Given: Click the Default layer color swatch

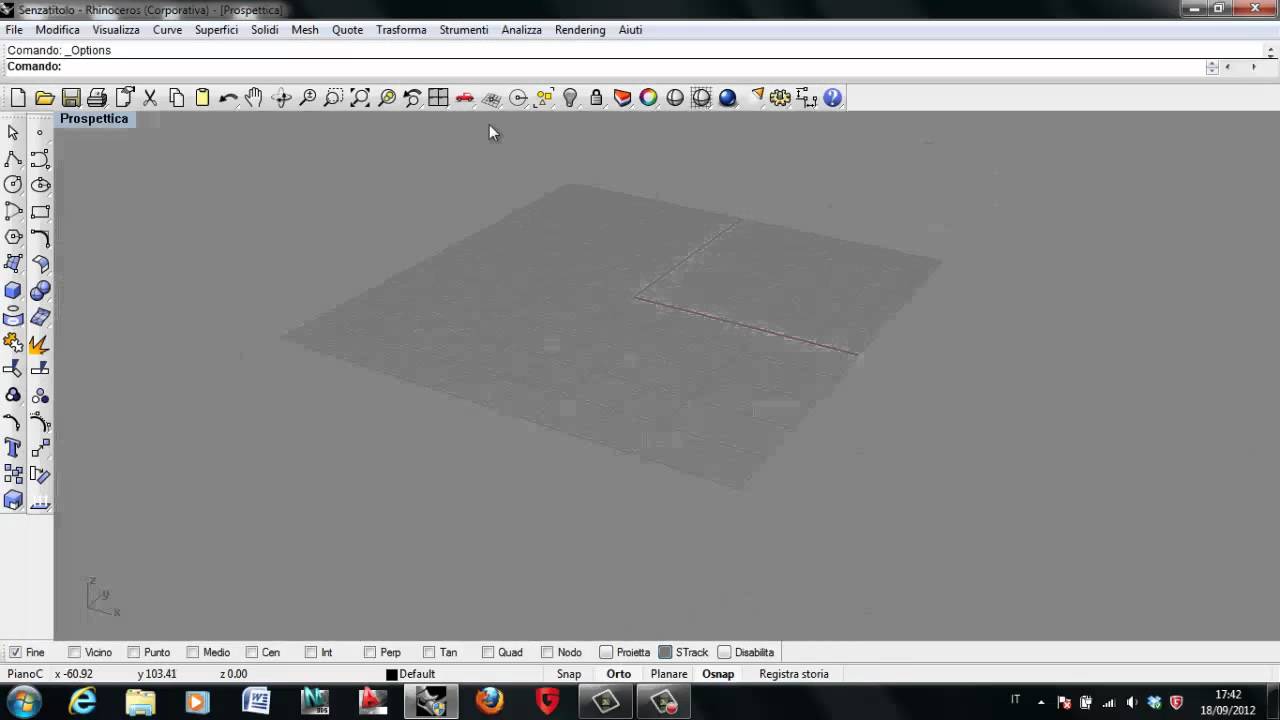Looking at the screenshot, I should coord(392,674).
